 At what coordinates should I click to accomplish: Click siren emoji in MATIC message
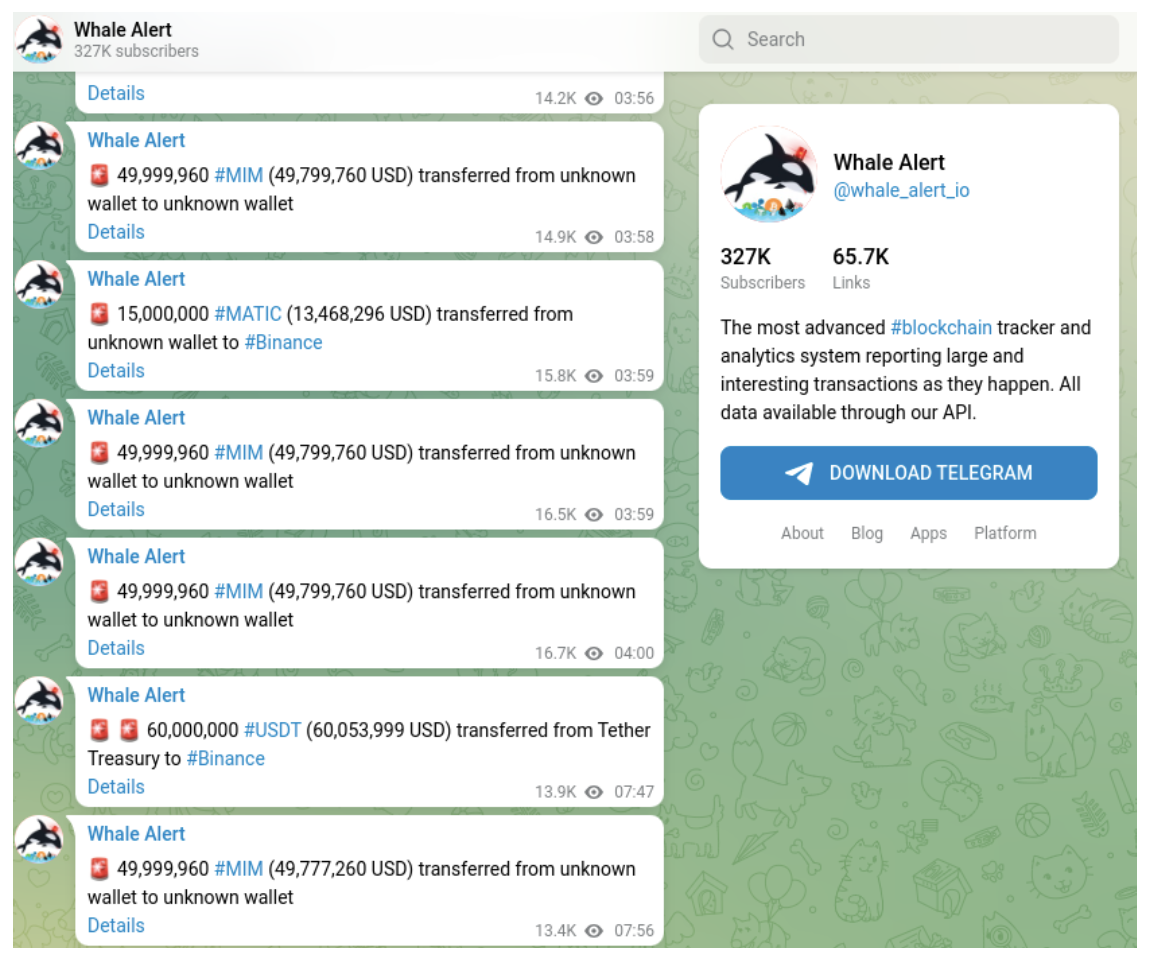(99, 314)
